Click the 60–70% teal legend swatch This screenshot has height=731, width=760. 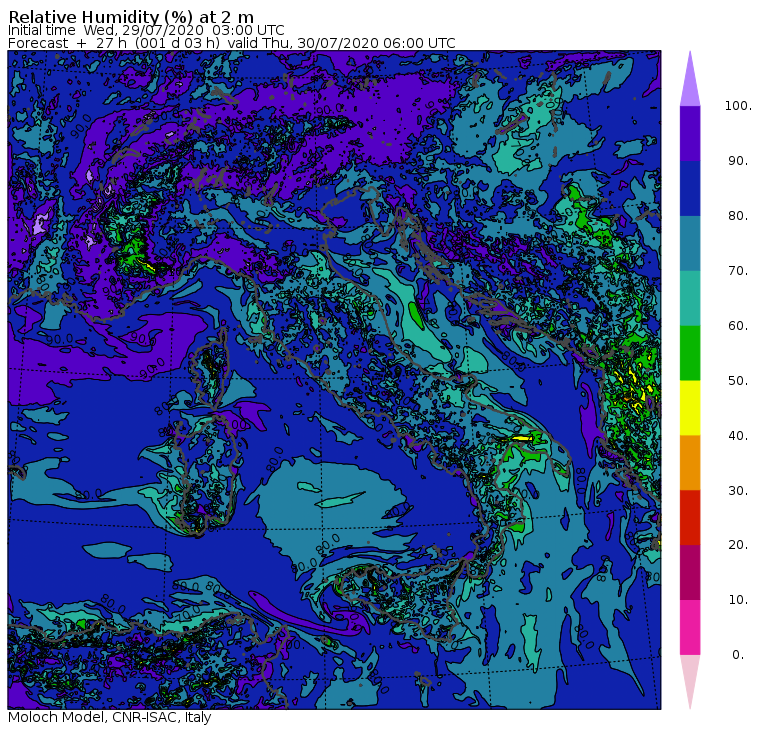tap(690, 298)
